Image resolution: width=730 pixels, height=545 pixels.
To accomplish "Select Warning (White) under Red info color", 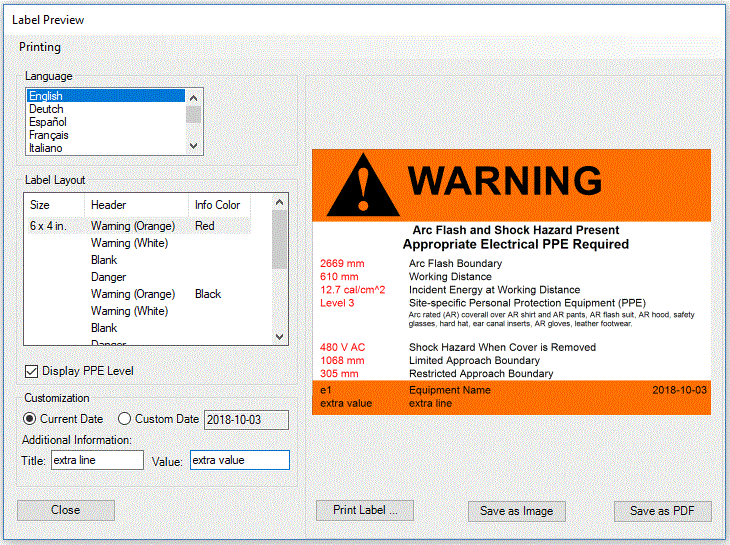I will tap(129, 243).
